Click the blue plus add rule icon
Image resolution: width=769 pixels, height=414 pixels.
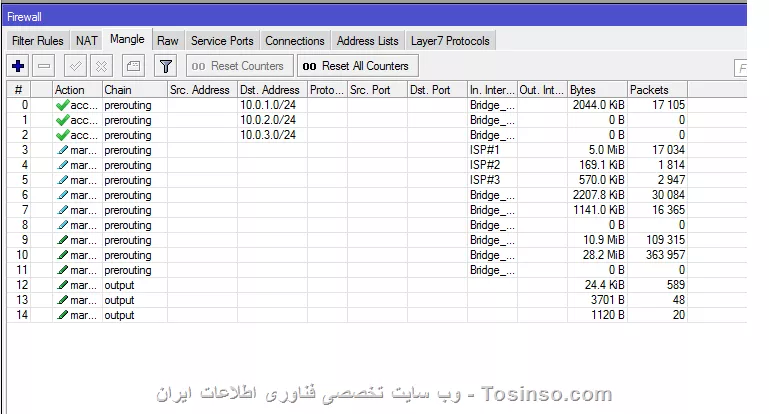pos(18,66)
